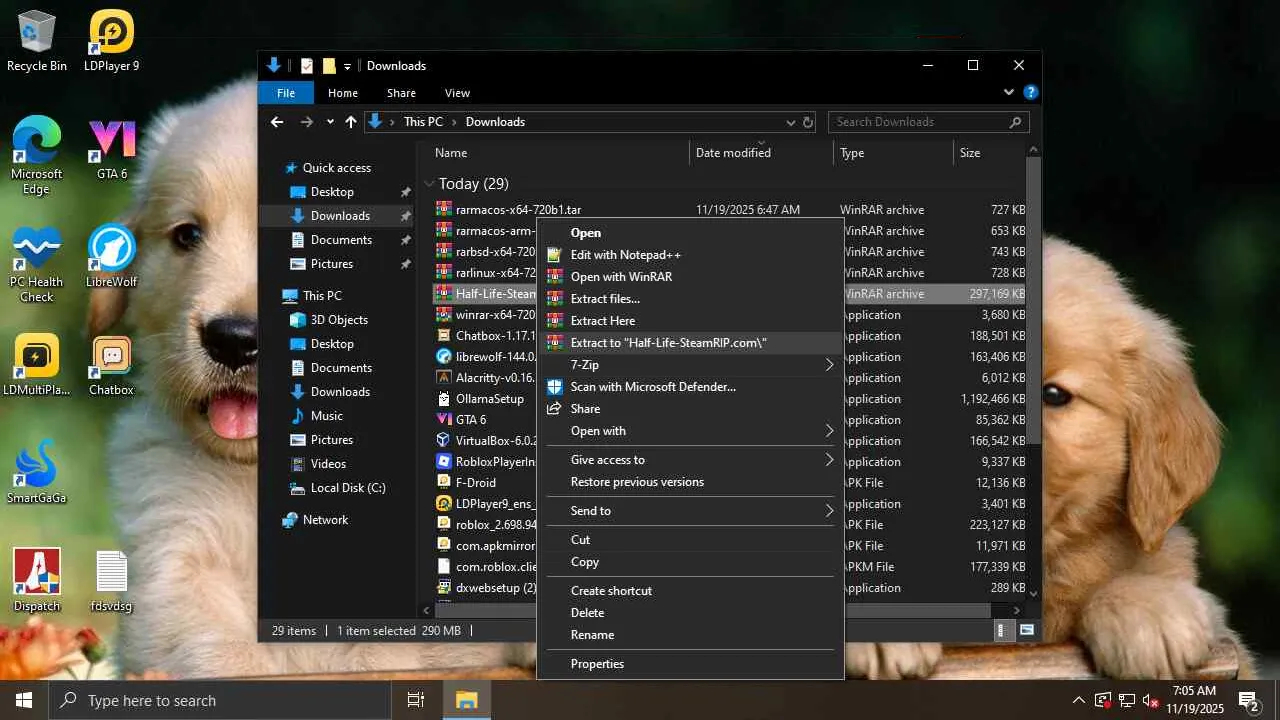The image size is (1280, 720).
Task: Sort by Type column header
Action: coord(894,153)
